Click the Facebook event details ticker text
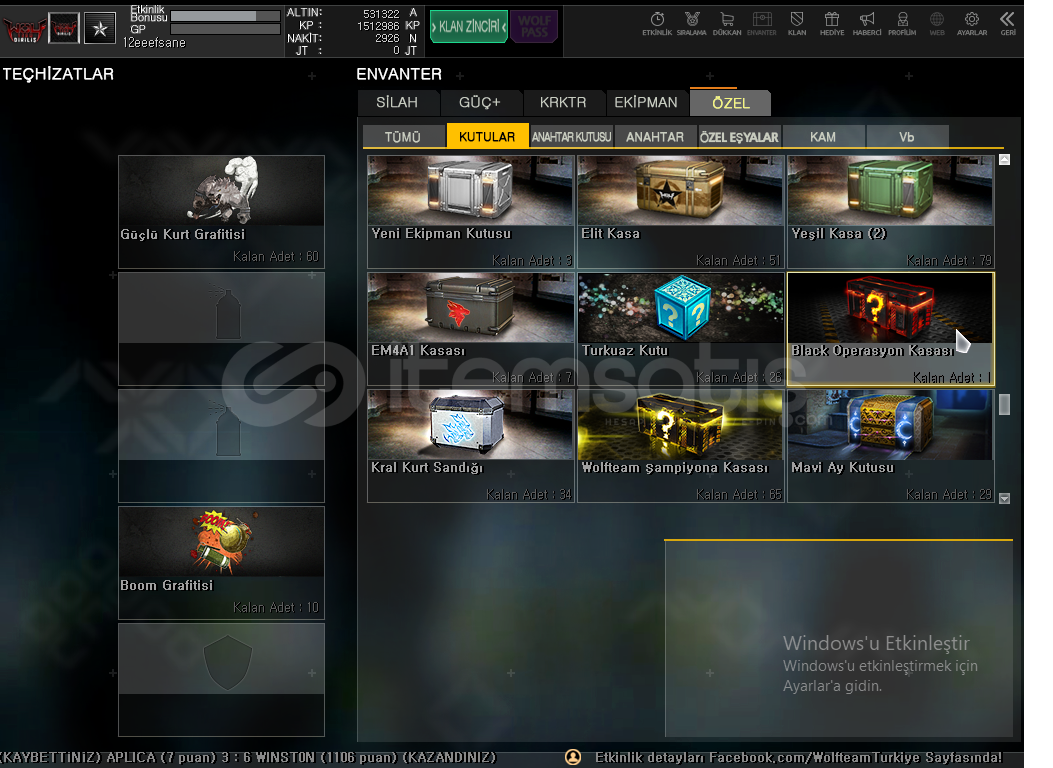This screenshot has width=1053, height=768. 798,757
